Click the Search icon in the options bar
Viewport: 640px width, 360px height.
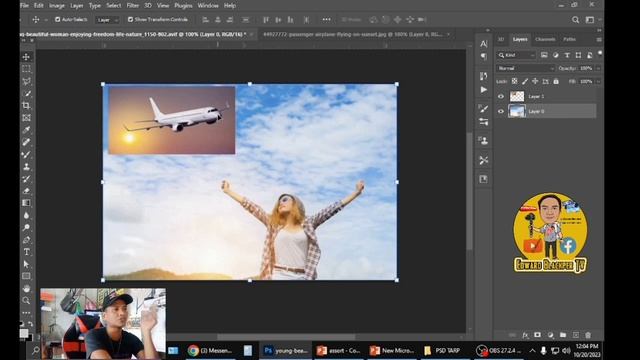coord(576,20)
